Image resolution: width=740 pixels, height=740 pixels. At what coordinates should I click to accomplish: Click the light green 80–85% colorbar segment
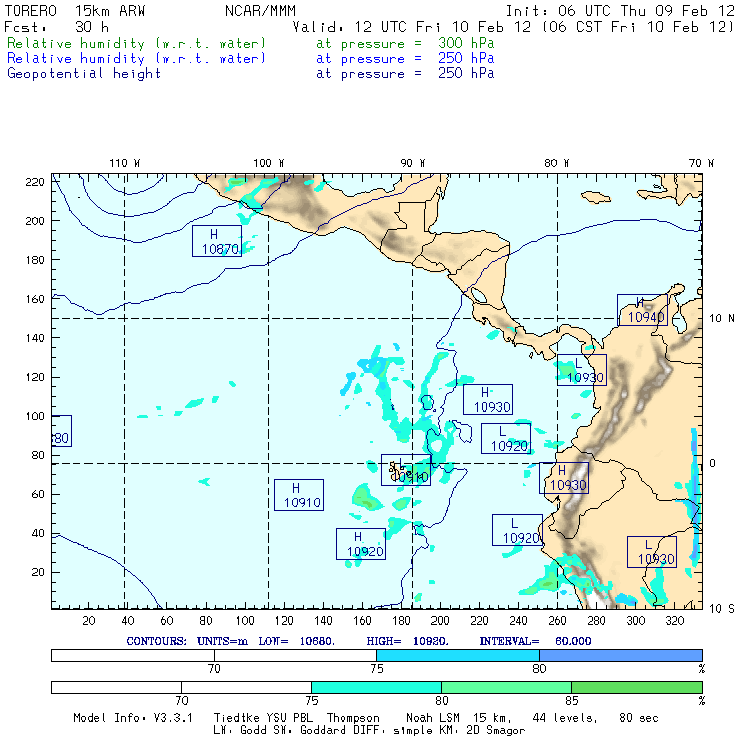point(506,687)
